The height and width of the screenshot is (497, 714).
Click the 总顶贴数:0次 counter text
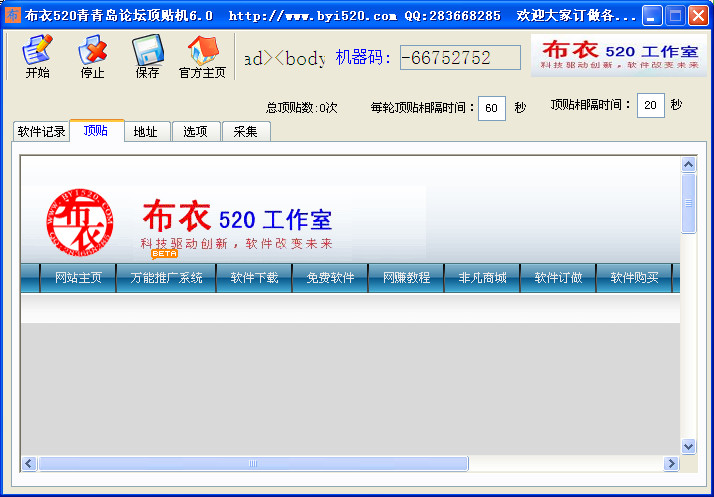[301, 108]
